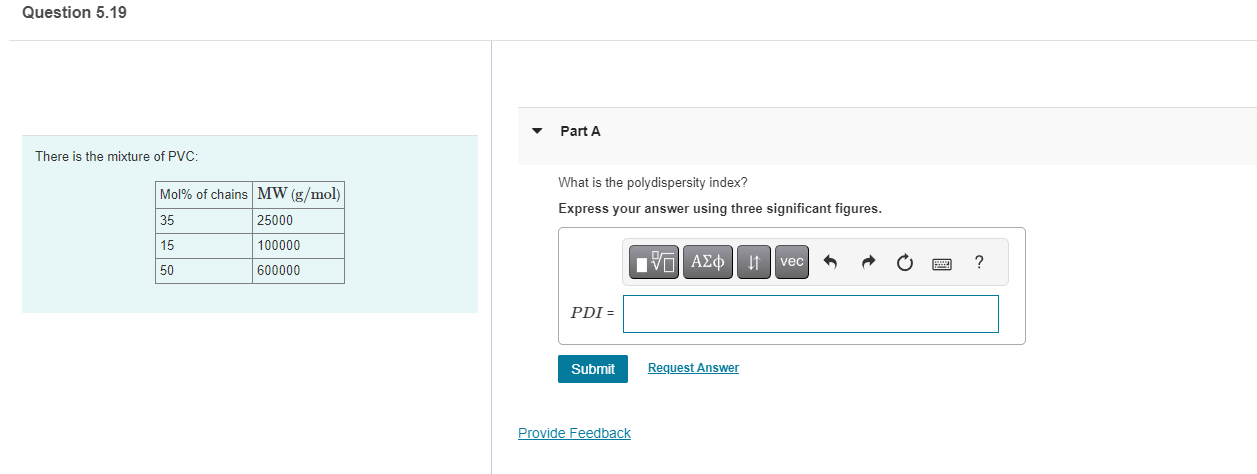Open the math templates (root/fraction) button
Screen dimensions: 1257x474
[x=656, y=262]
